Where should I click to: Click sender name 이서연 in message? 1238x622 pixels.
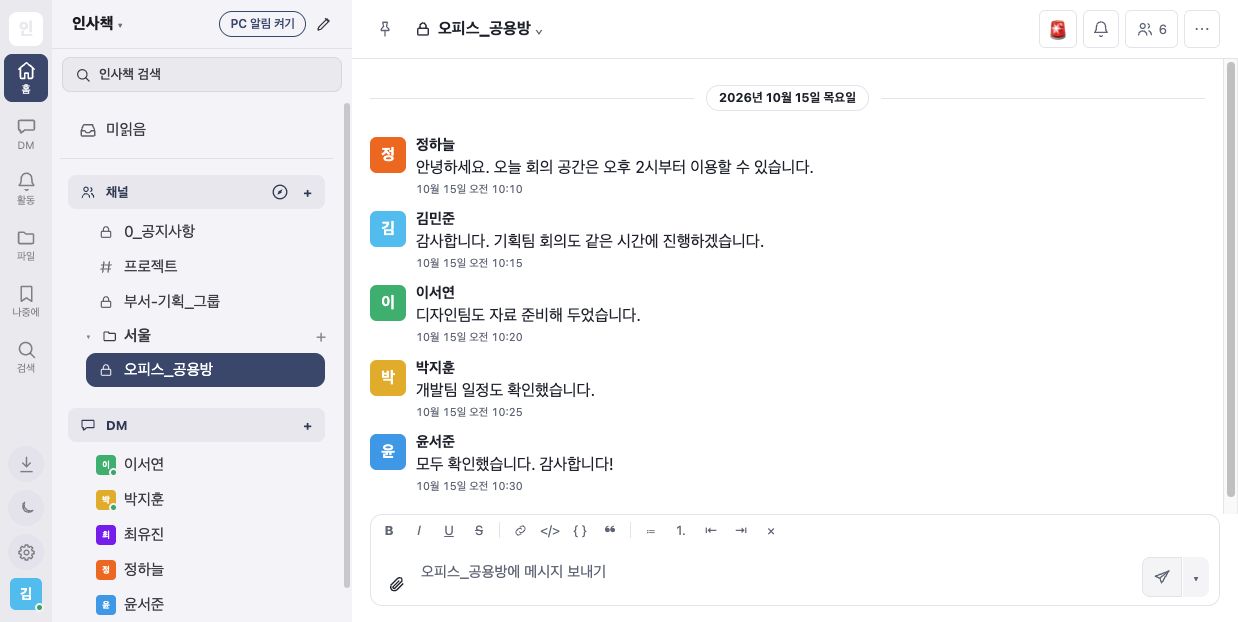435,292
